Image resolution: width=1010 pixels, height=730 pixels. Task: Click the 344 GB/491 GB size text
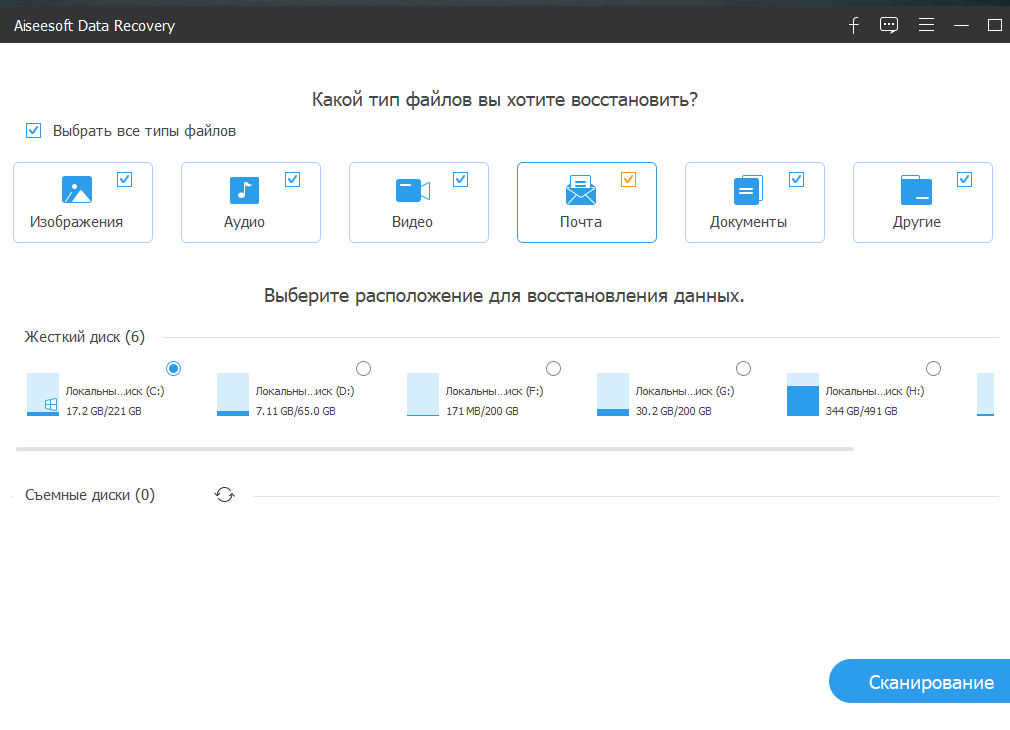(862, 411)
